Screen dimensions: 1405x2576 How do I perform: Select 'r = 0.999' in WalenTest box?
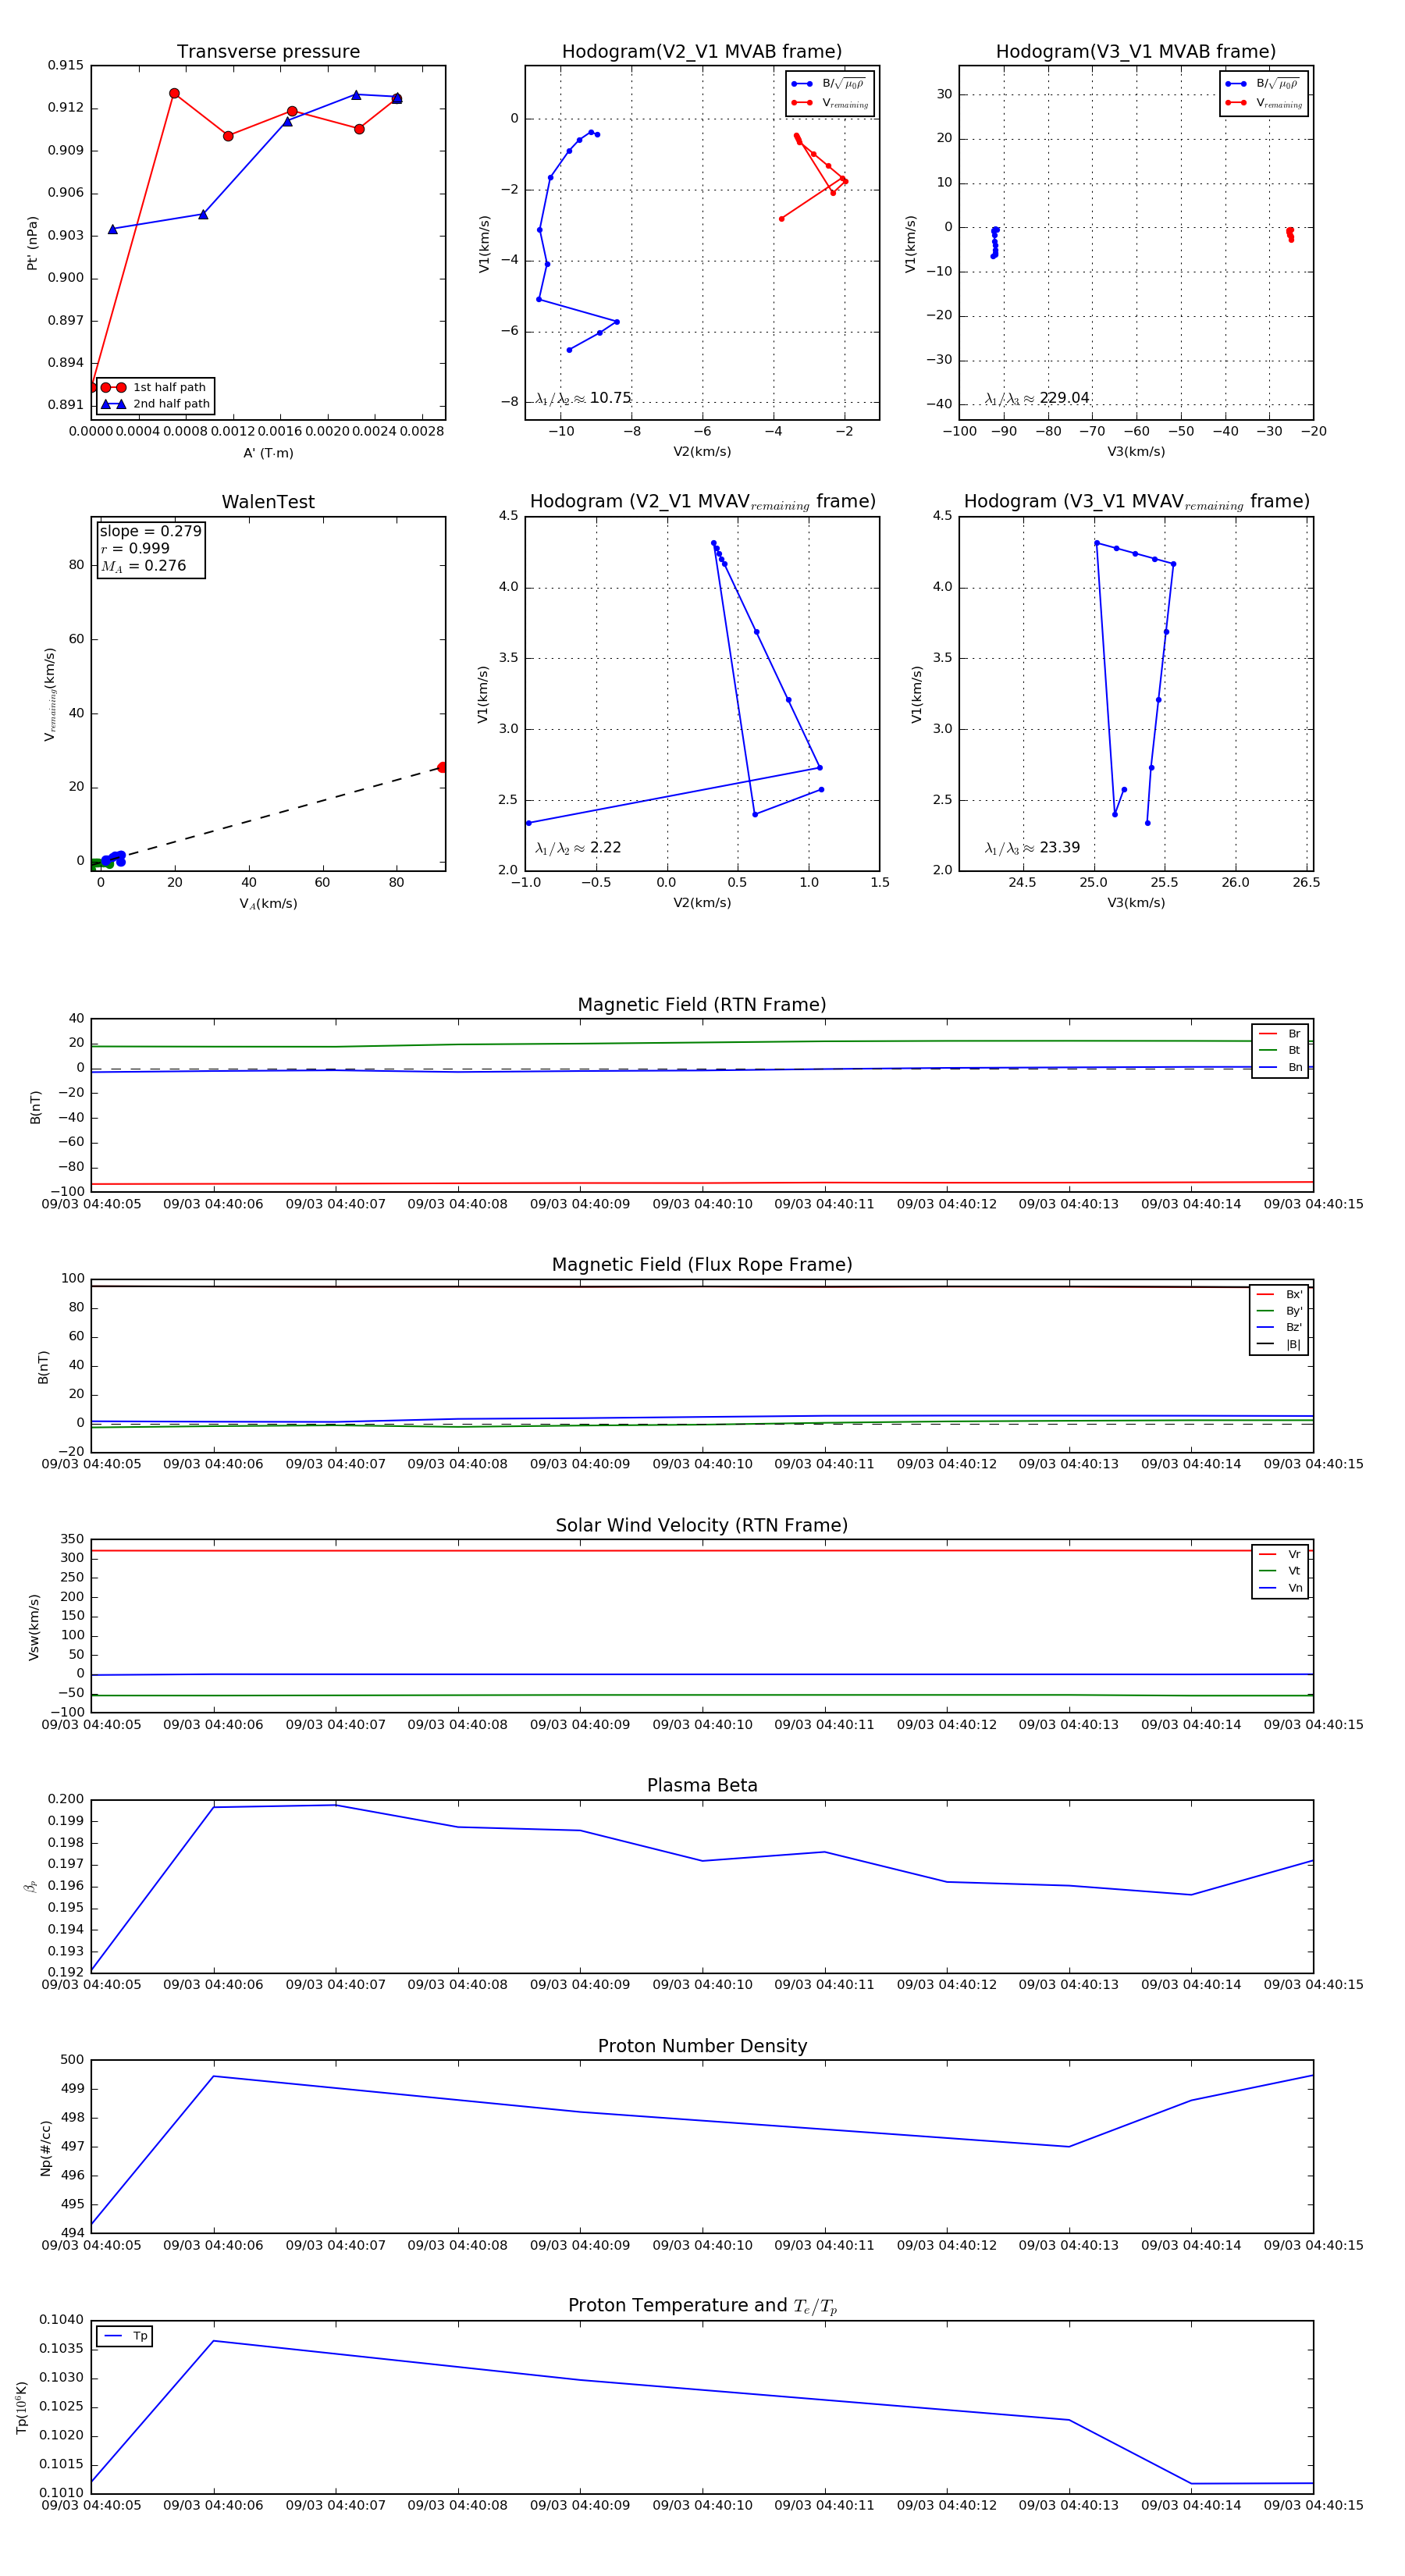coord(135,548)
